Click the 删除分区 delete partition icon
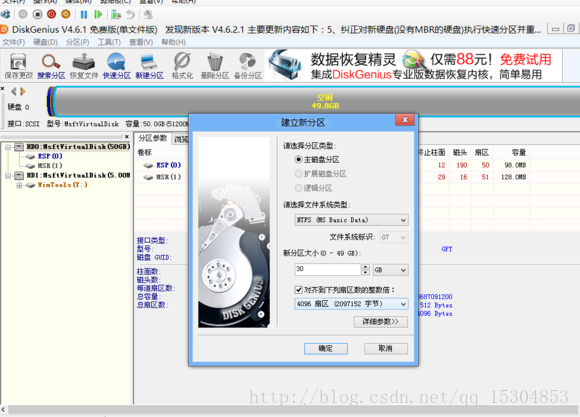The height and width of the screenshot is (417, 580). [x=215, y=66]
